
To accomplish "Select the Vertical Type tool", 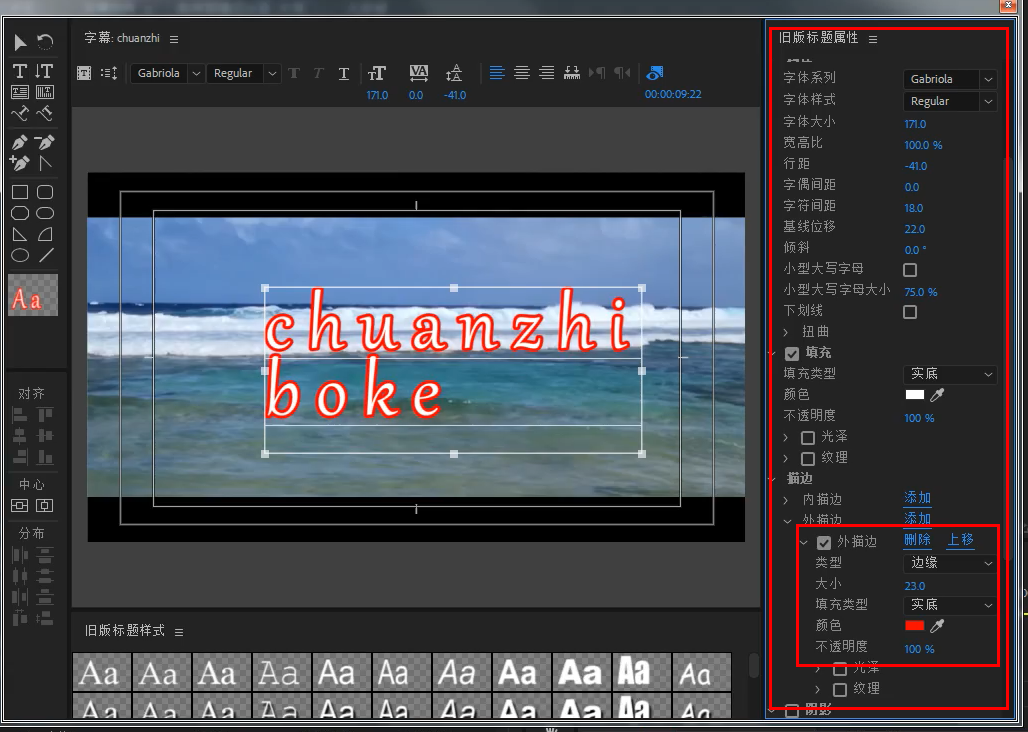I will pos(45,71).
